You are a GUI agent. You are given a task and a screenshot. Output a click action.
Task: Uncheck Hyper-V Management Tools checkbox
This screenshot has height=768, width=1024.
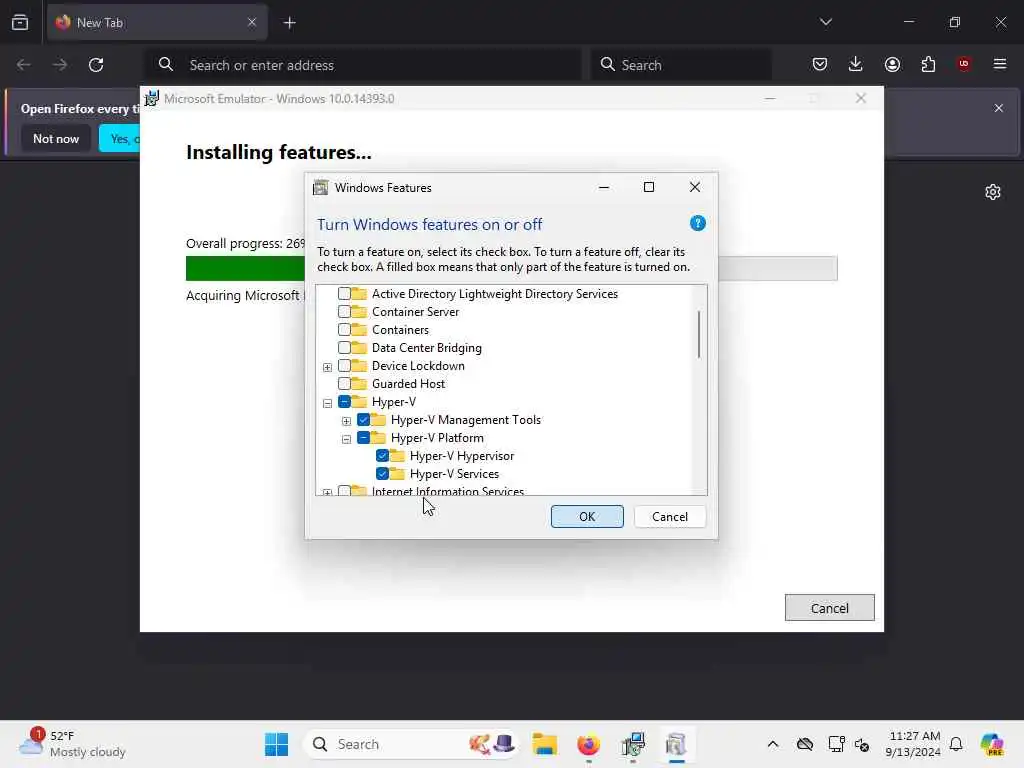(364, 419)
